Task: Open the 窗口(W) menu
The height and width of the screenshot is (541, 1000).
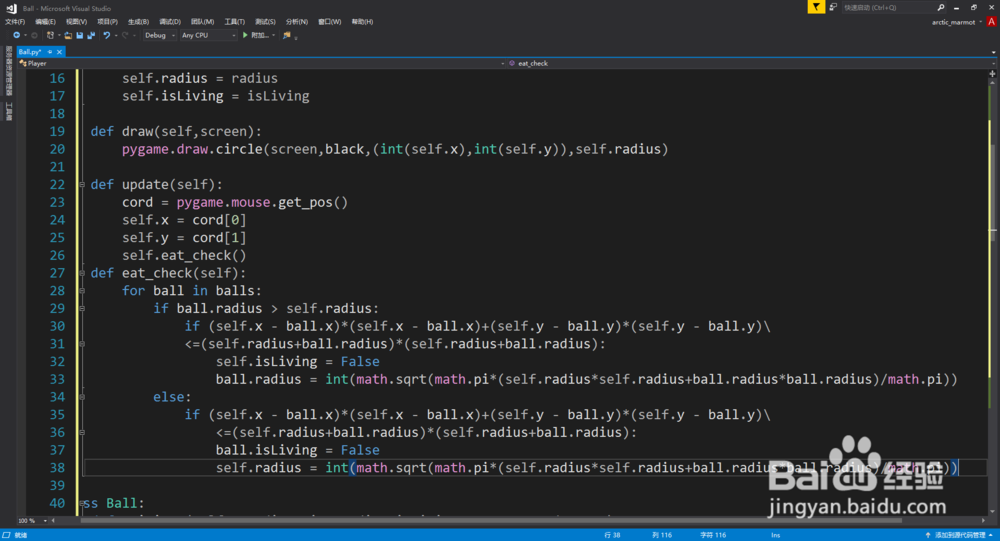Action: point(329,22)
